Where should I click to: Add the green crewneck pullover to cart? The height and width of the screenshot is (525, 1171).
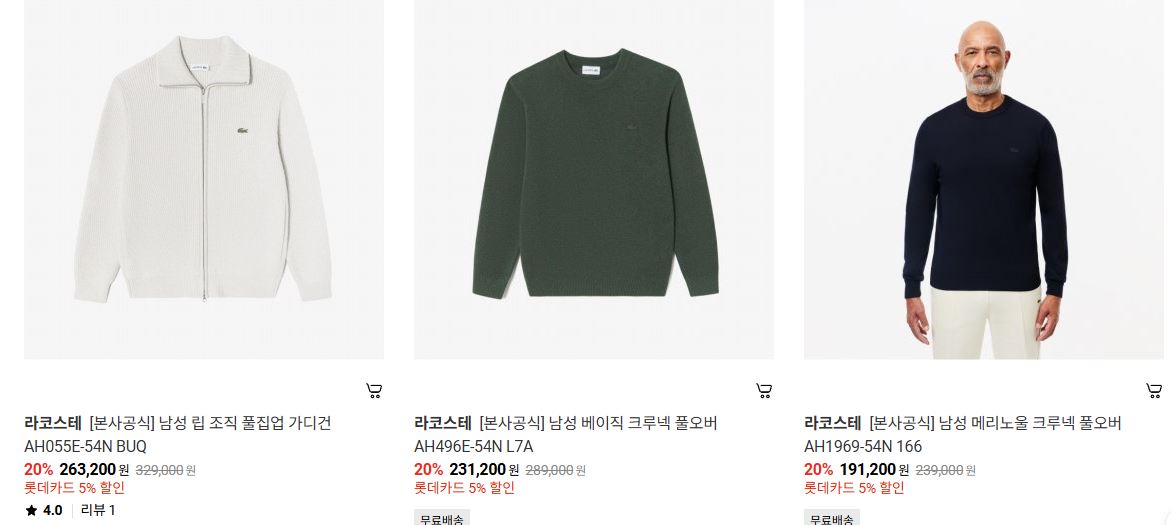click(764, 391)
